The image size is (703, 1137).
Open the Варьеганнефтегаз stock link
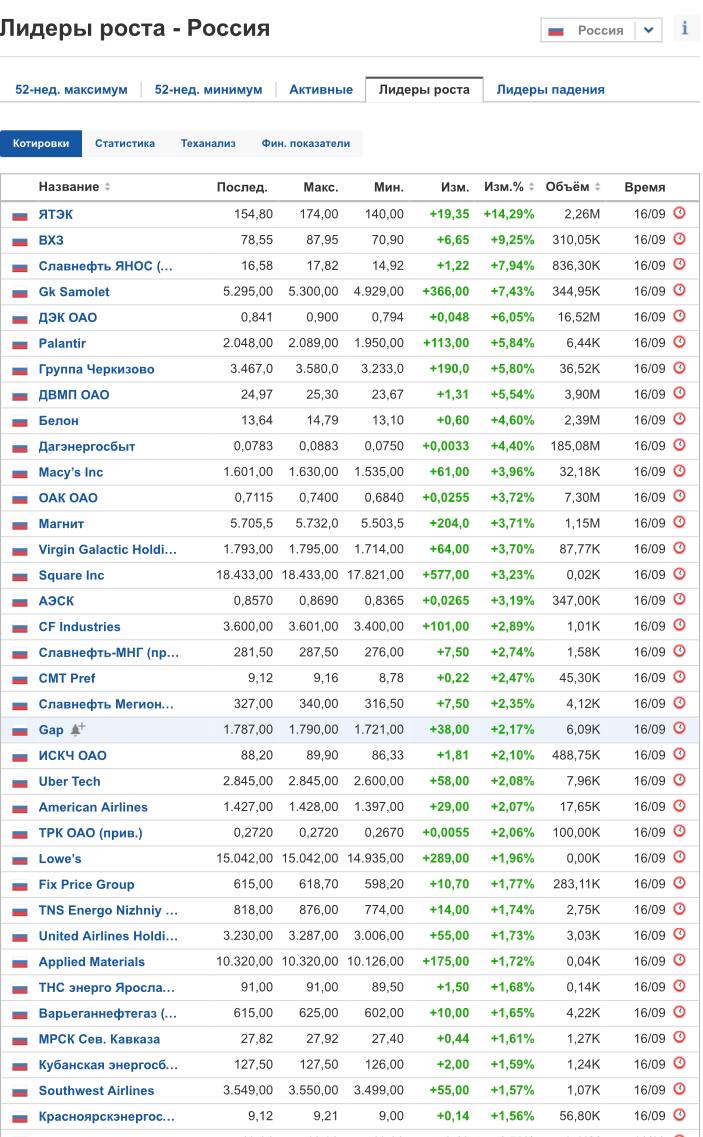(107, 1013)
